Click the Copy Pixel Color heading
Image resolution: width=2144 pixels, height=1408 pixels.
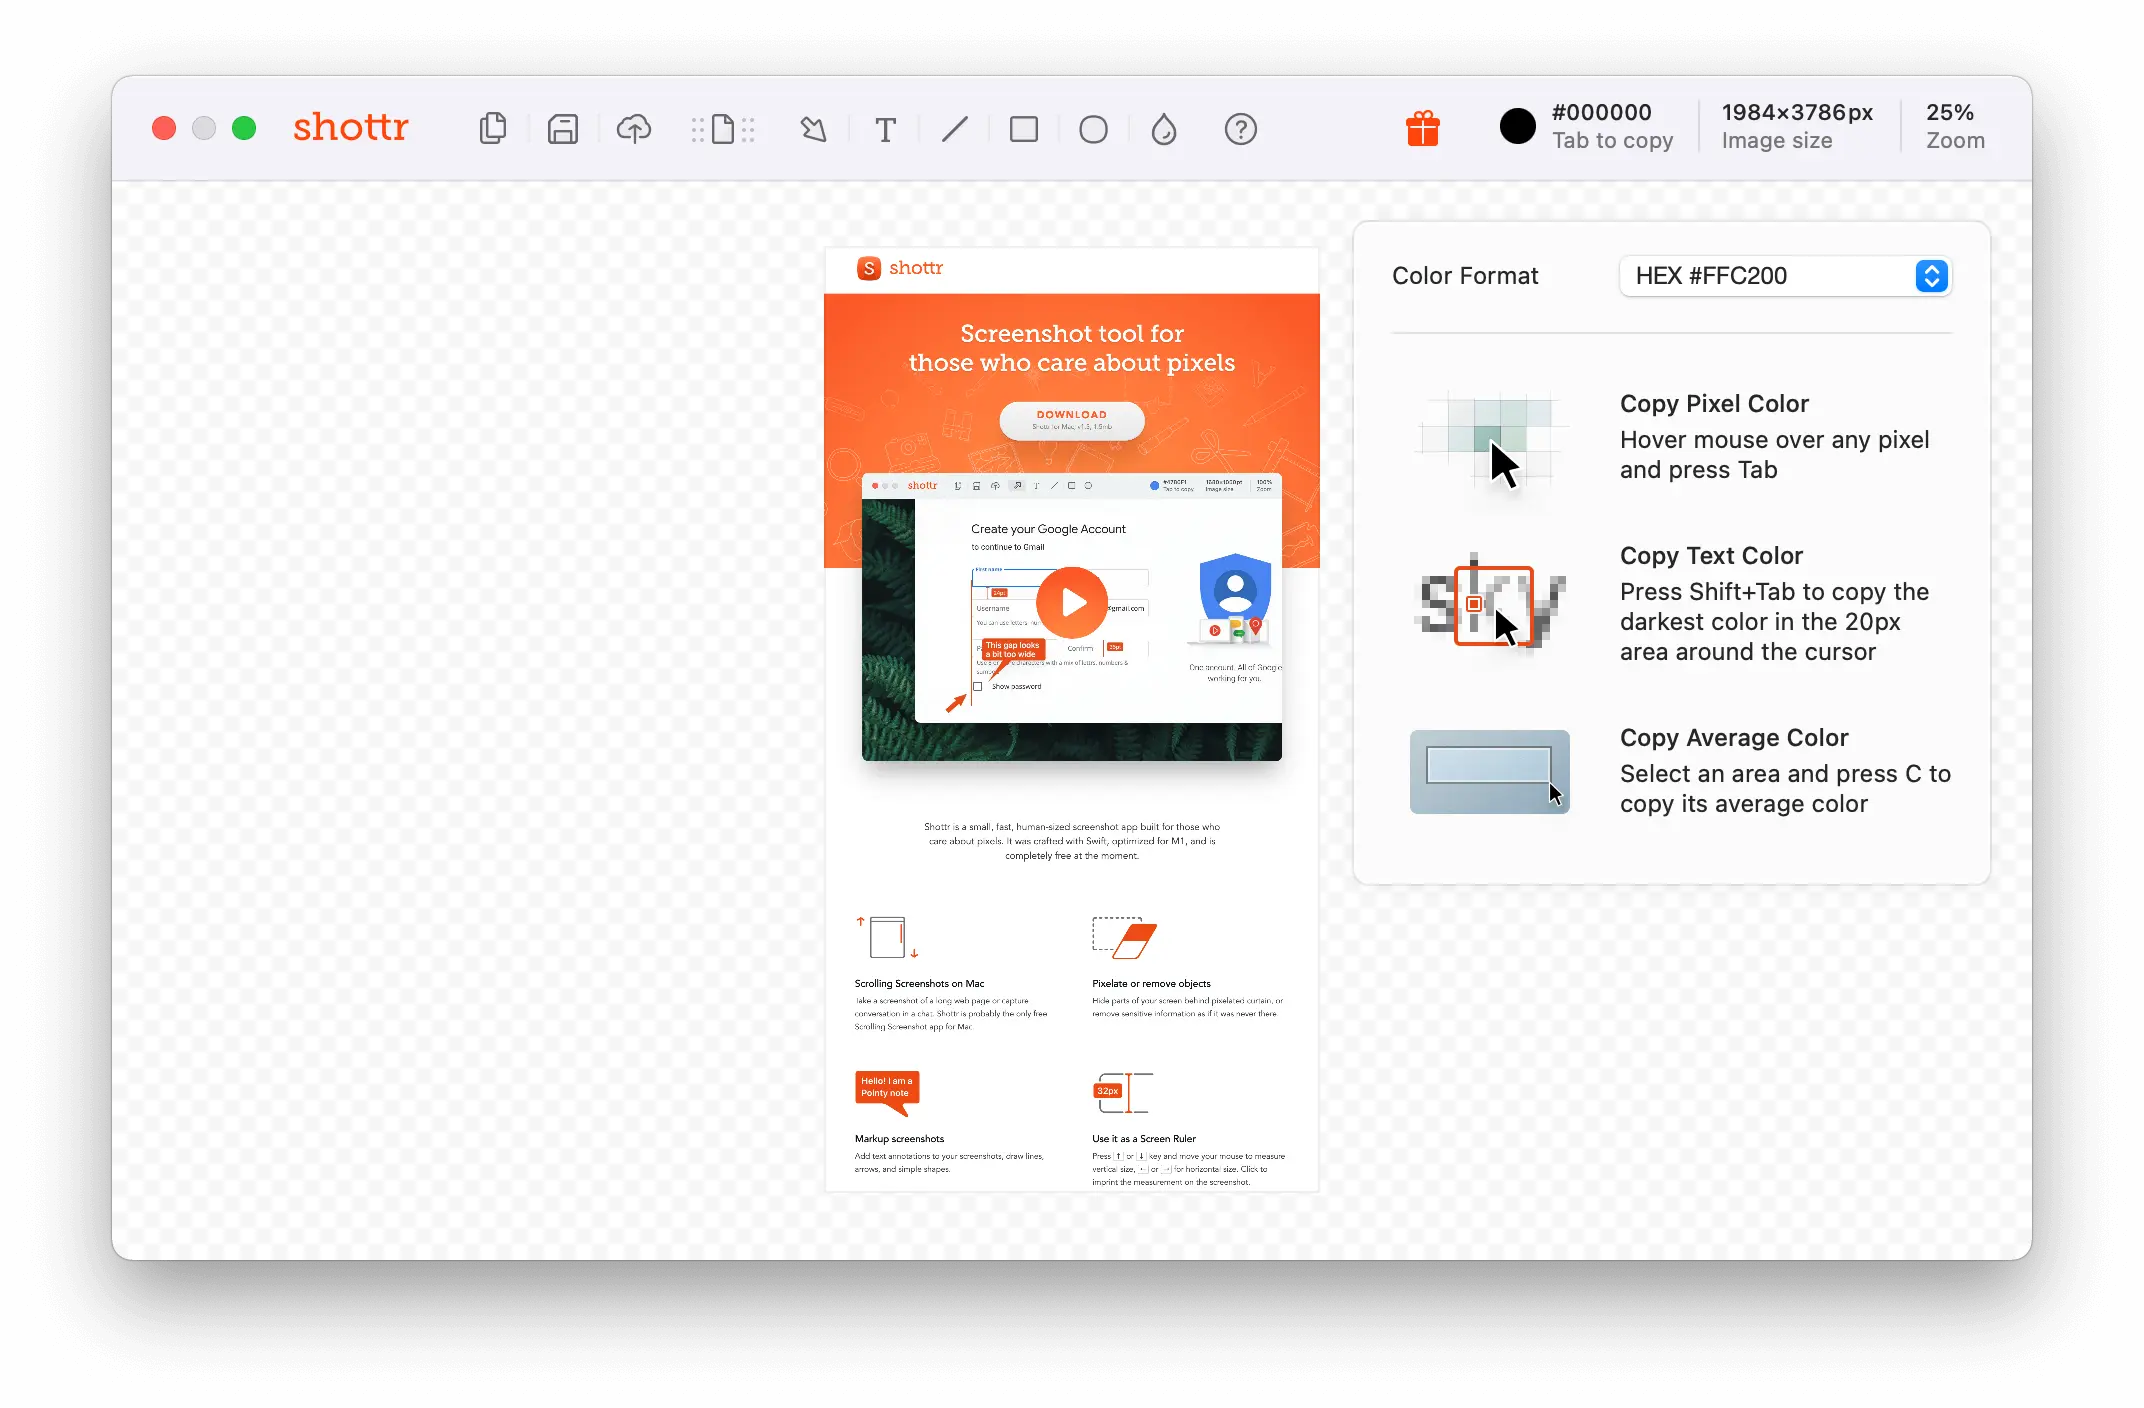[1714, 404]
